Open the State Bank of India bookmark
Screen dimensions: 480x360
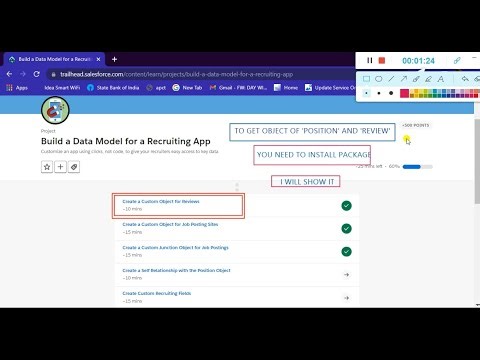pyautogui.click(x=113, y=88)
